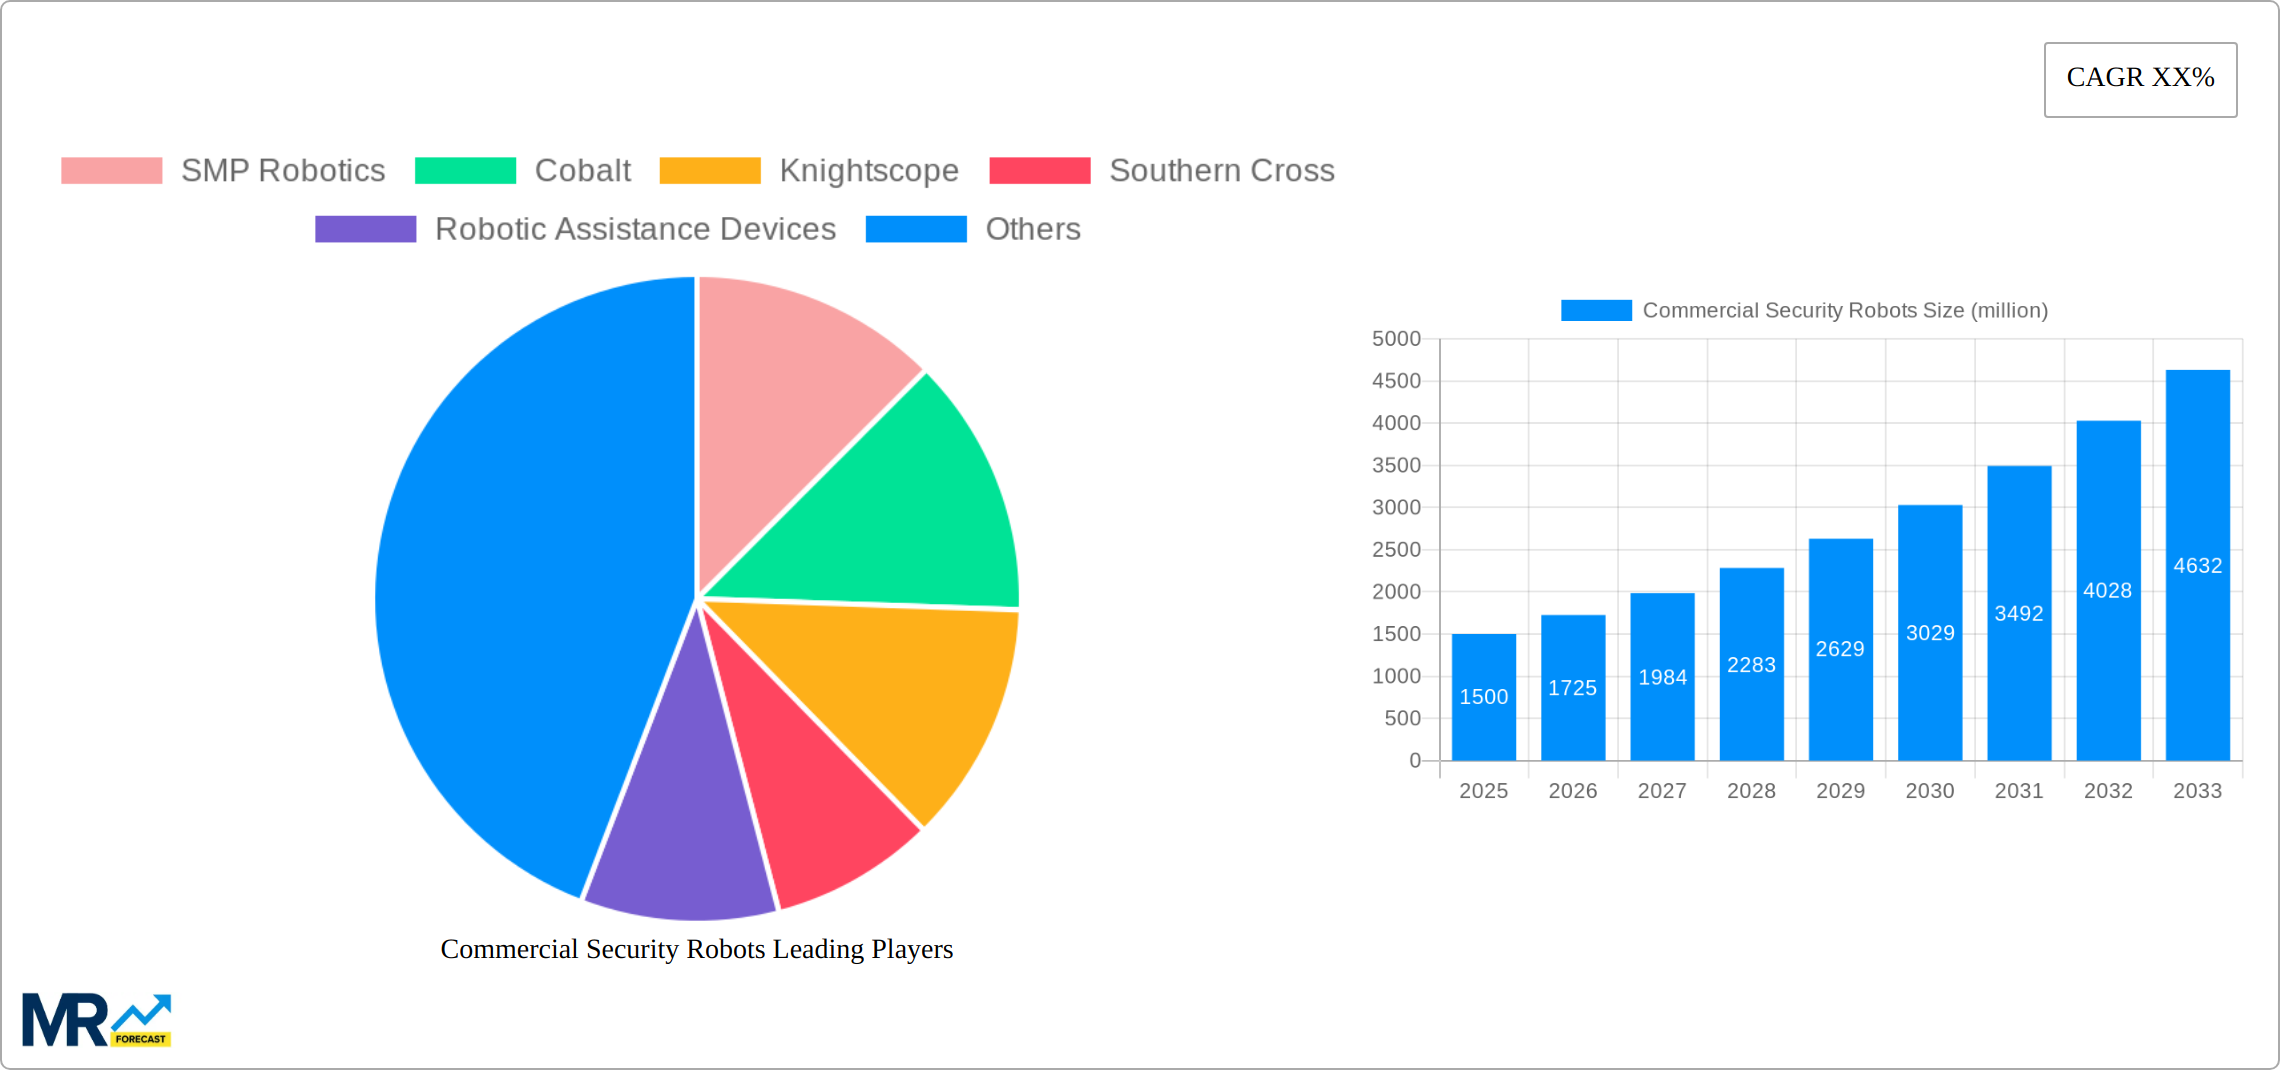Select the Robotic Assistance Devices legend swatch

pyautogui.click(x=364, y=229)
